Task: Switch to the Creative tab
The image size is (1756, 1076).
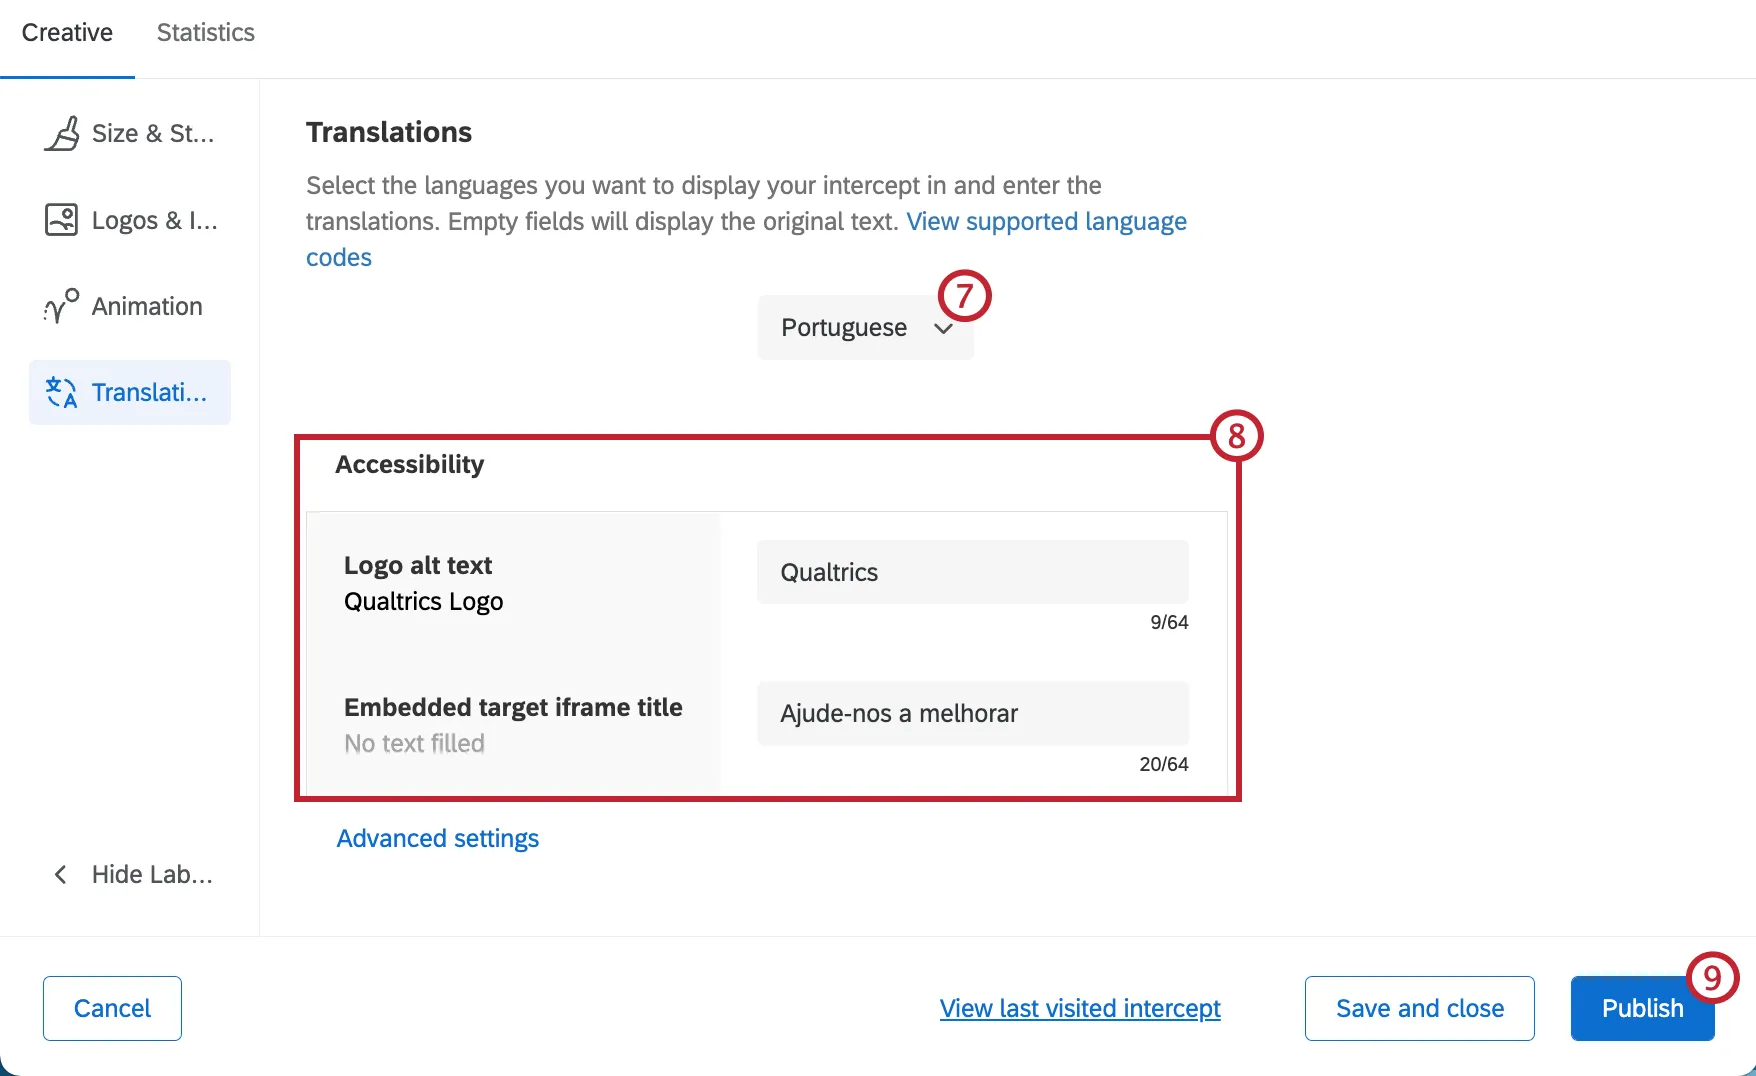Action: pyautogui.click(x=67, y=32)
